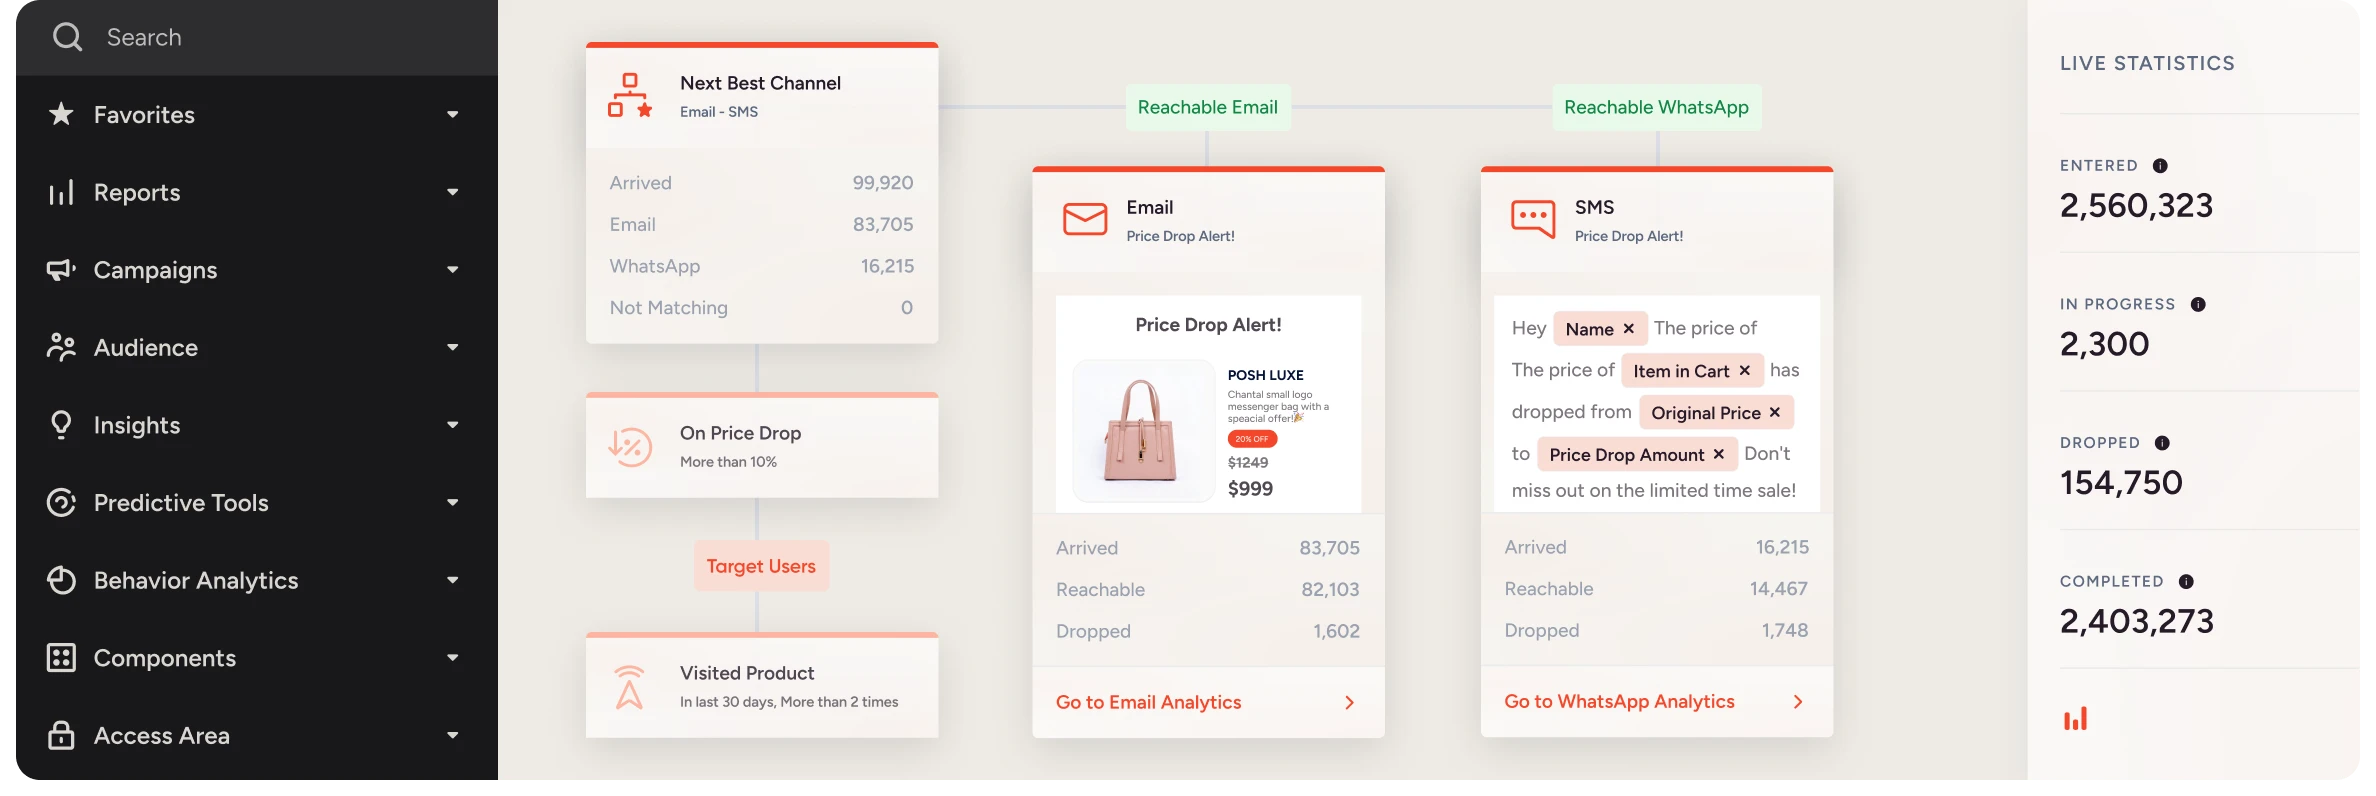This screenshot has height=796, width=2376.
Task: Click the POSH LUXE brand name
Action: pyautogui.click(x=1265, y=375)
